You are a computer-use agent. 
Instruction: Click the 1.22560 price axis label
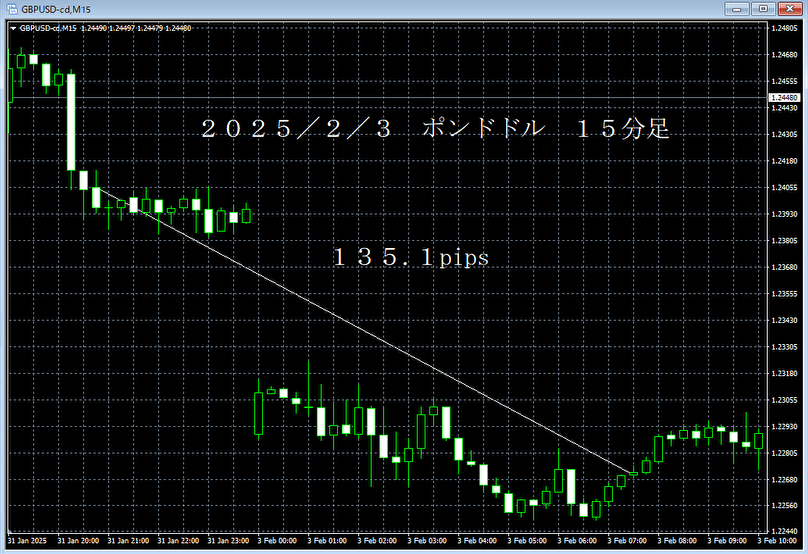pos(784,506)
